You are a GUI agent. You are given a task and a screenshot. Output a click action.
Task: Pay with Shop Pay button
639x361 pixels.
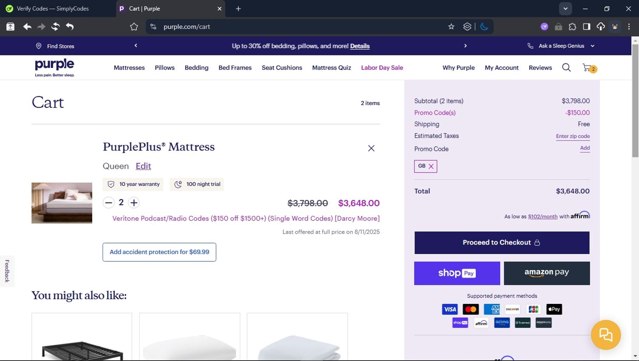(x=457, y=273)
